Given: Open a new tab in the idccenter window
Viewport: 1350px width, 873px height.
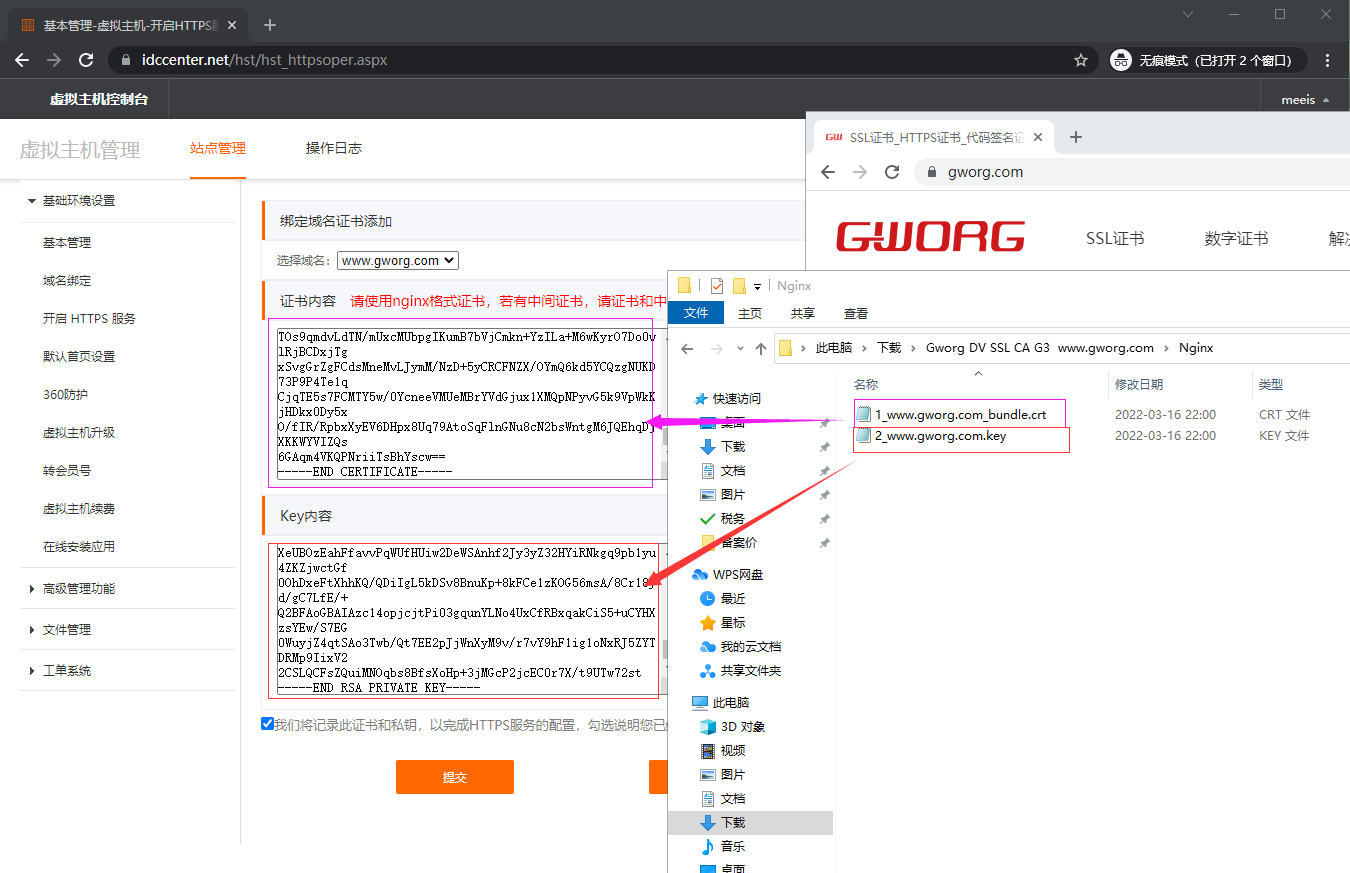Looking at the screenshot, I should point(269,25).
